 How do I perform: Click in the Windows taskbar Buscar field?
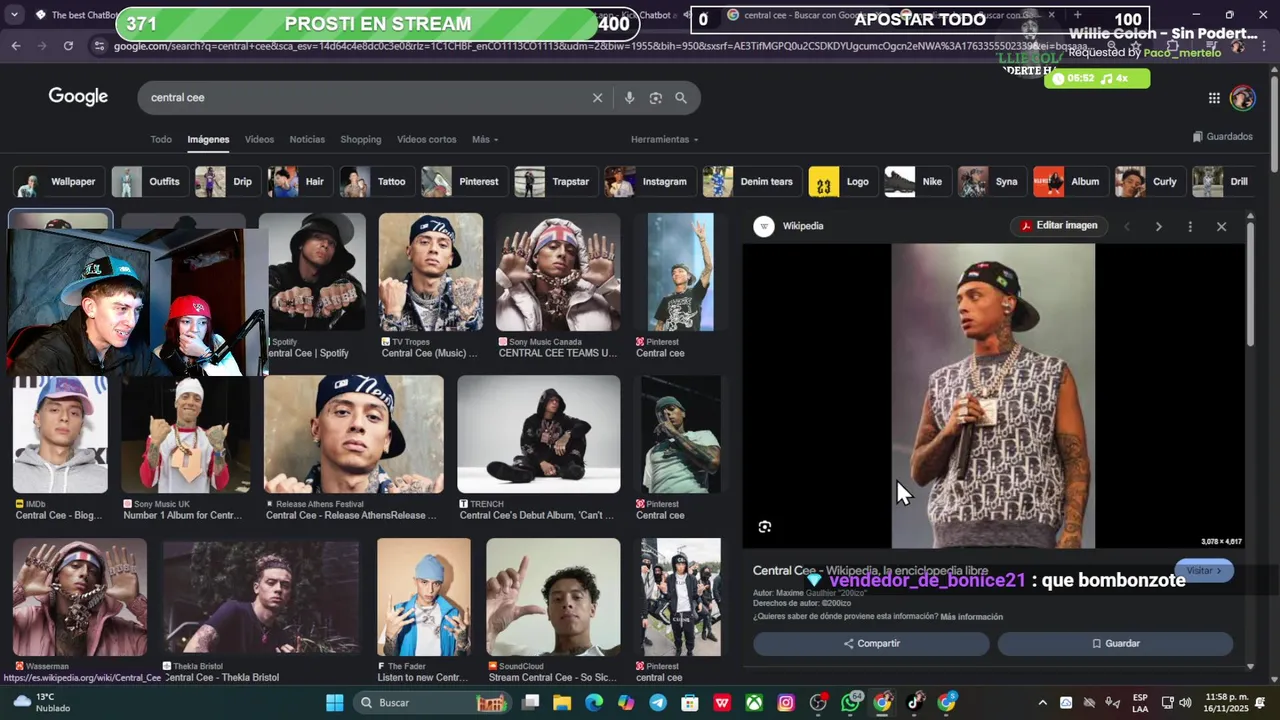[x=433, y=703]
